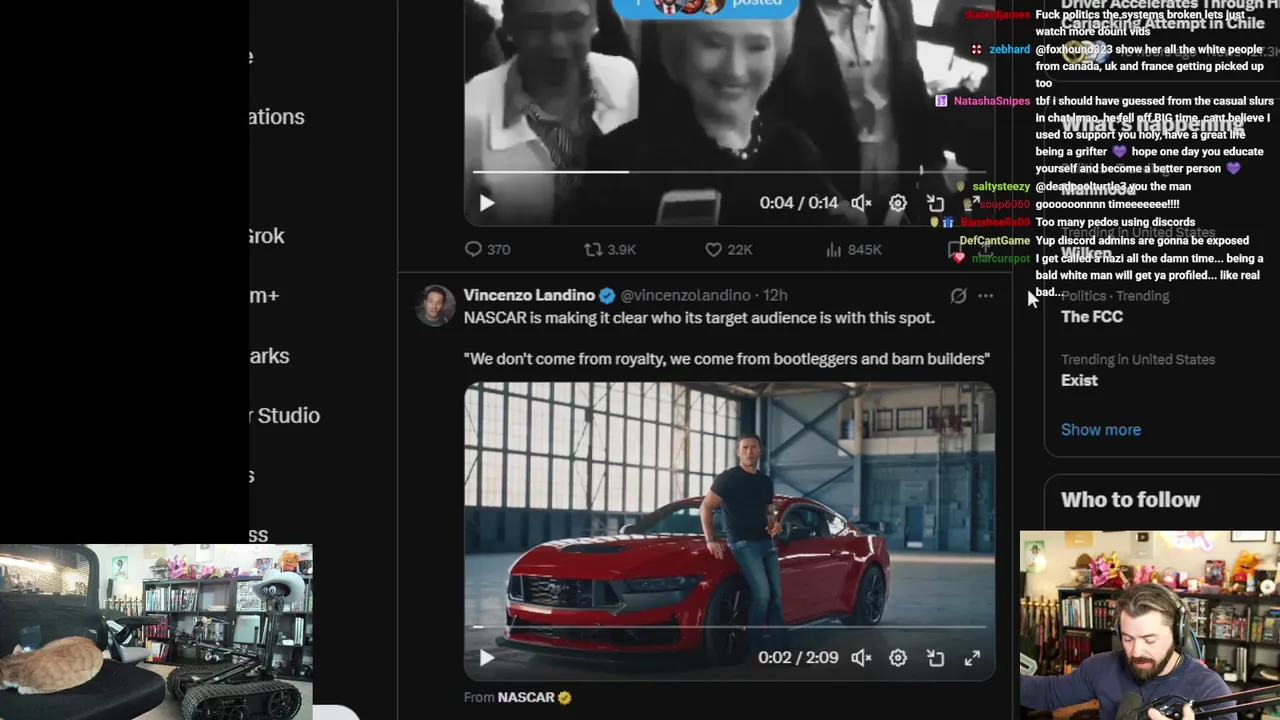This screenshot has width=1280, height=720.
Task: Play the top video at 0:04
Action: click(x=487, y=203)
